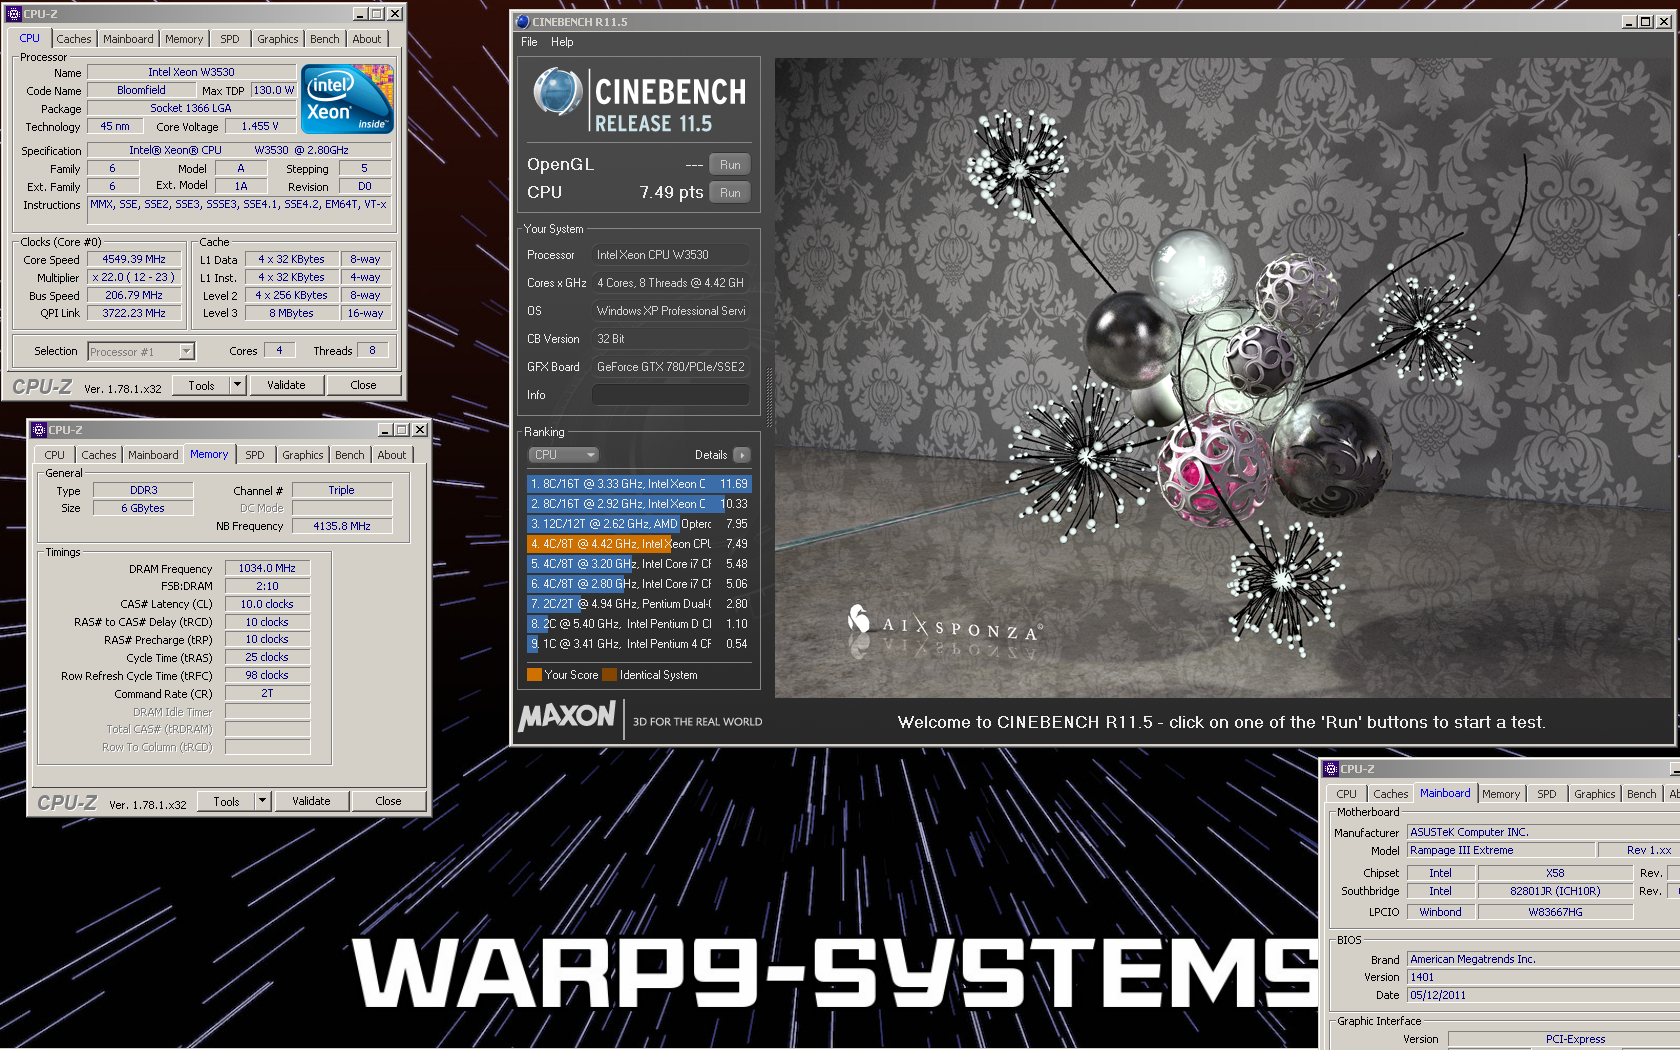This screenshot has width=1680, height=1050.
Task: Click the Cinebench globe logo
Action: click(x=557, y=92)
